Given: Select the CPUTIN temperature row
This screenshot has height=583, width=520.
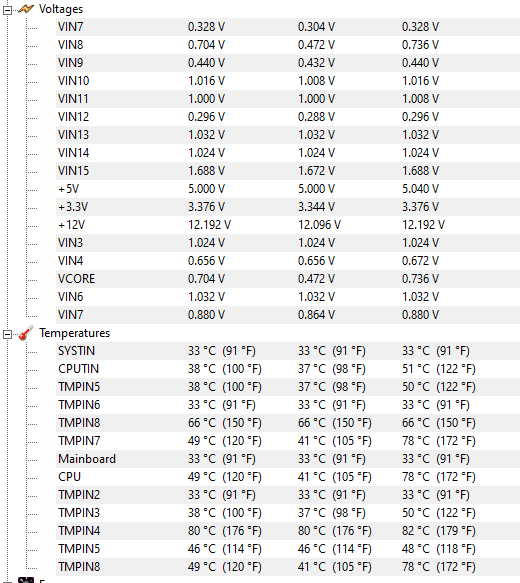Looking at the screenshot, I should pos(288,369).
